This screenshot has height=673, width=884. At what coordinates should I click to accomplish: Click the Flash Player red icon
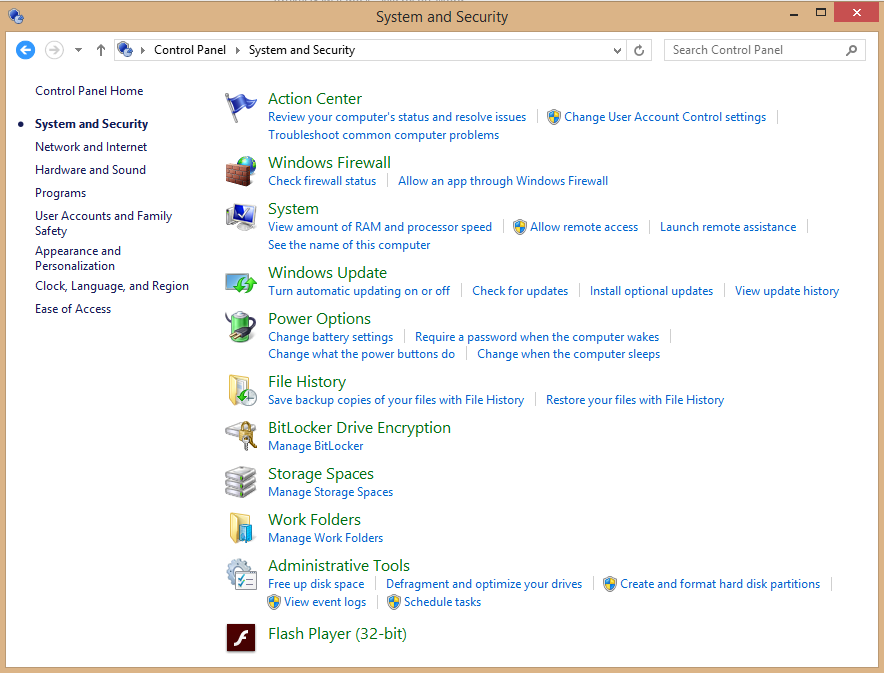pyautogui.click(x=241, y=637)
